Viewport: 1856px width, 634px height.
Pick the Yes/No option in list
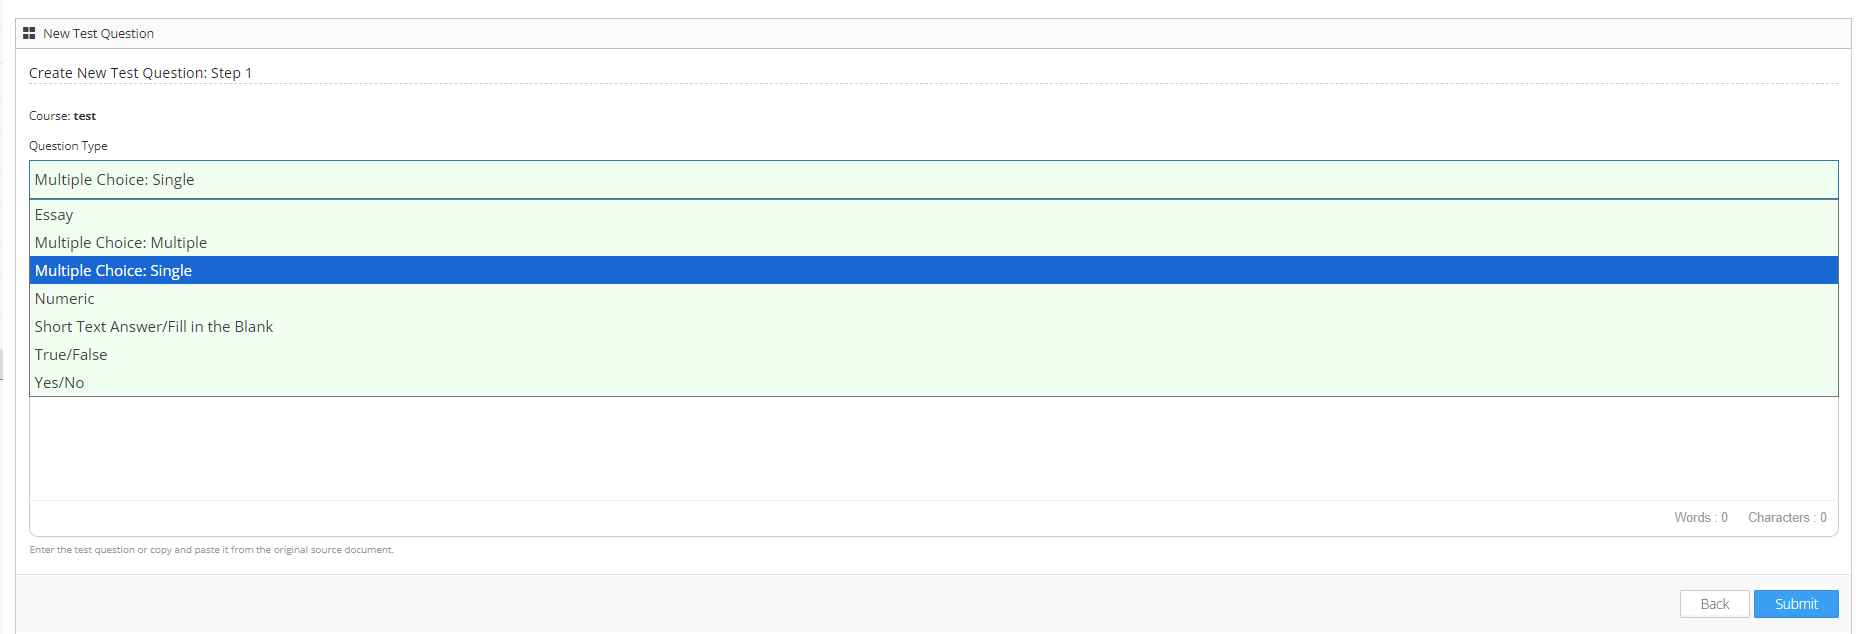point(60,383)
